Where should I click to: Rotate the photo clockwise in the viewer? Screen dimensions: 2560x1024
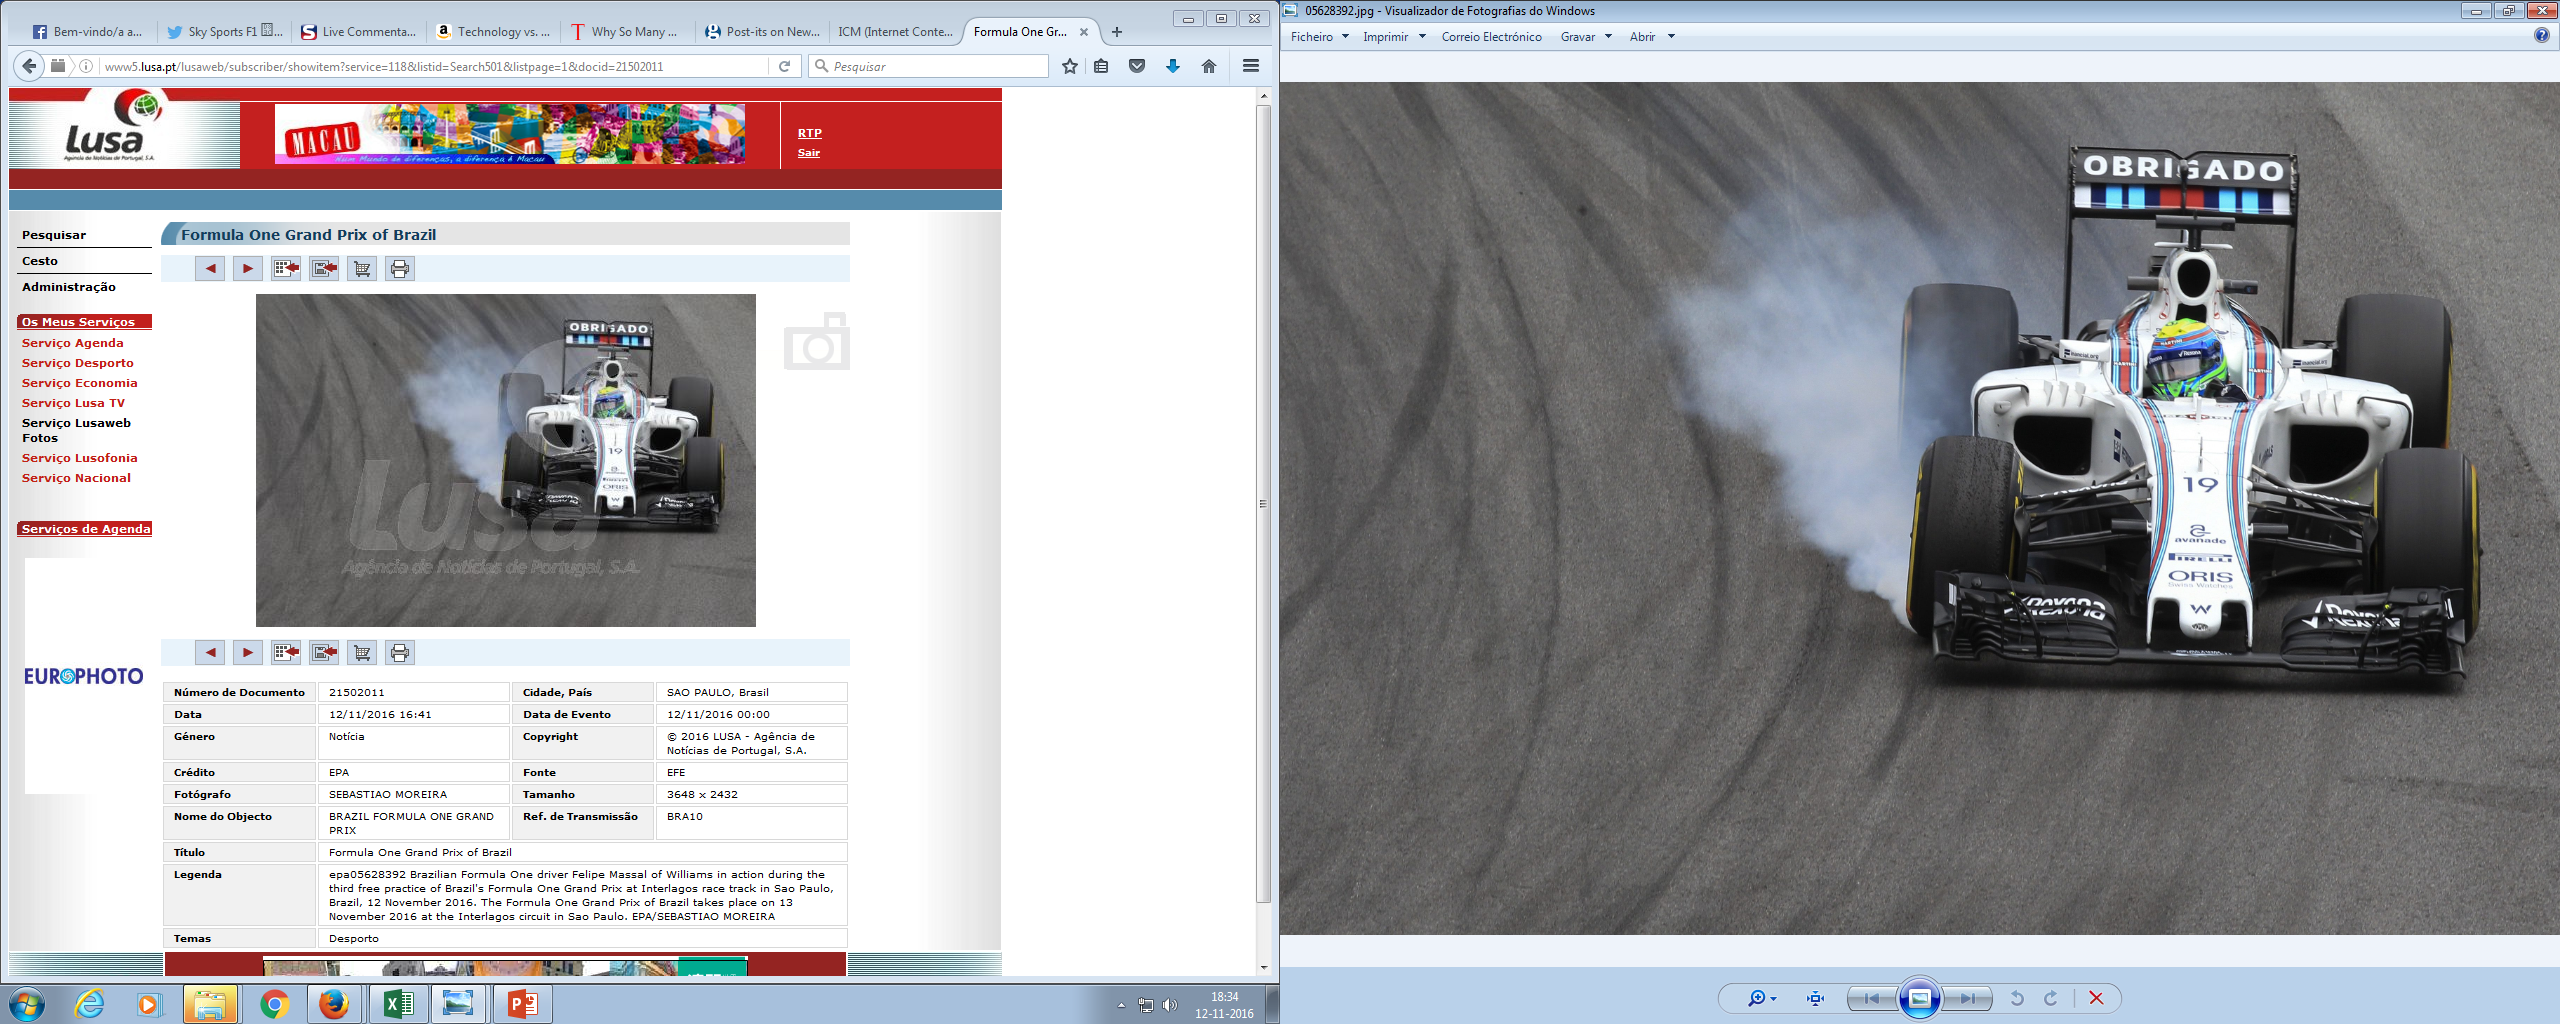pos(2051,998)
